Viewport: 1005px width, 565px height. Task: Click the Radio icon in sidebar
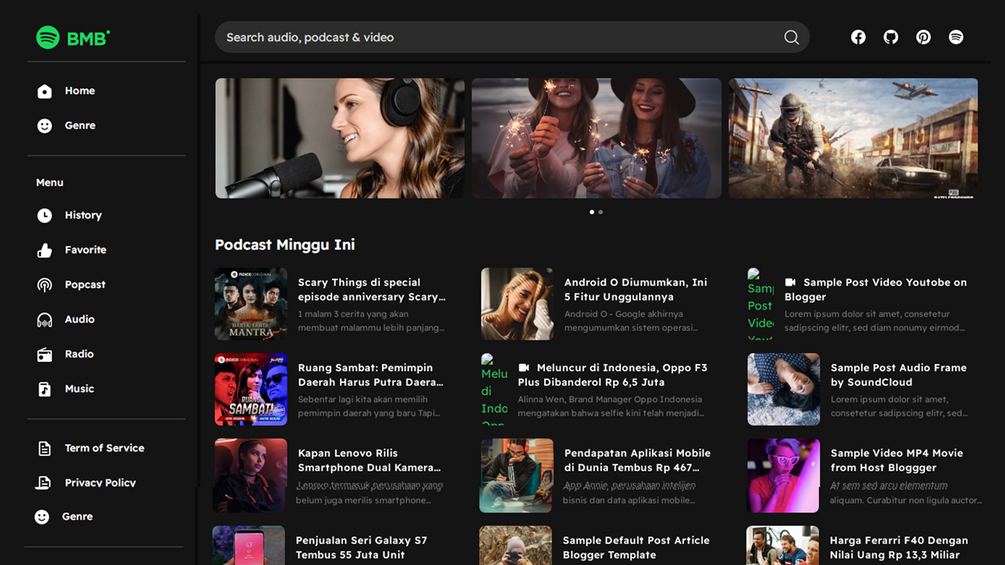44,354
